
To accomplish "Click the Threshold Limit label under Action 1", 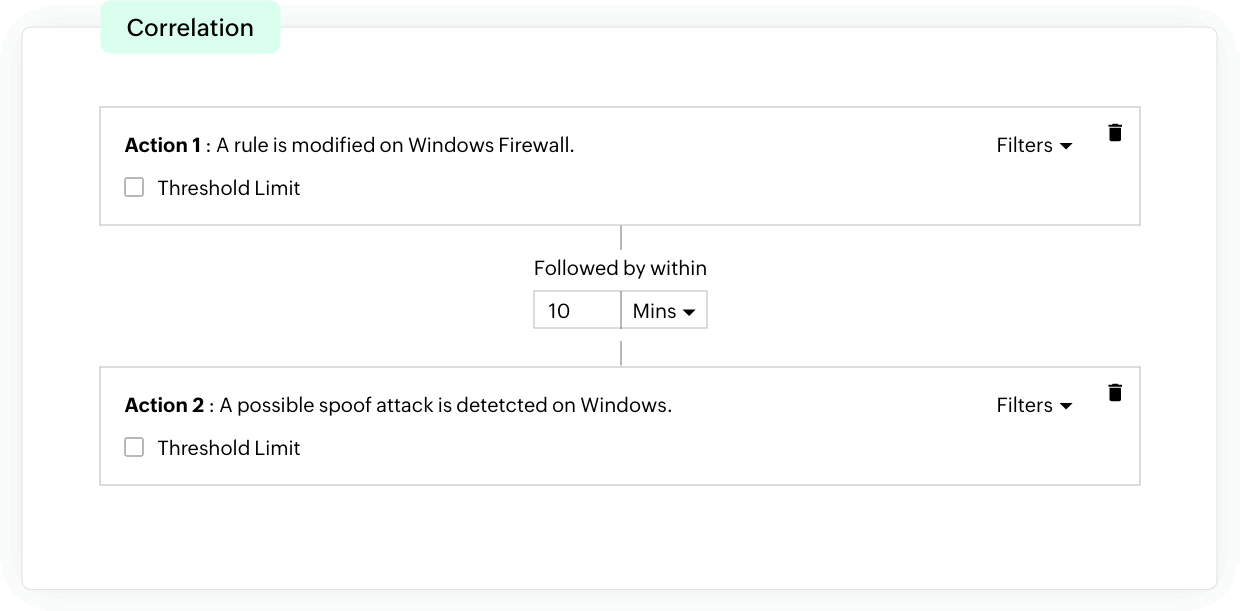I will (229, 188).
